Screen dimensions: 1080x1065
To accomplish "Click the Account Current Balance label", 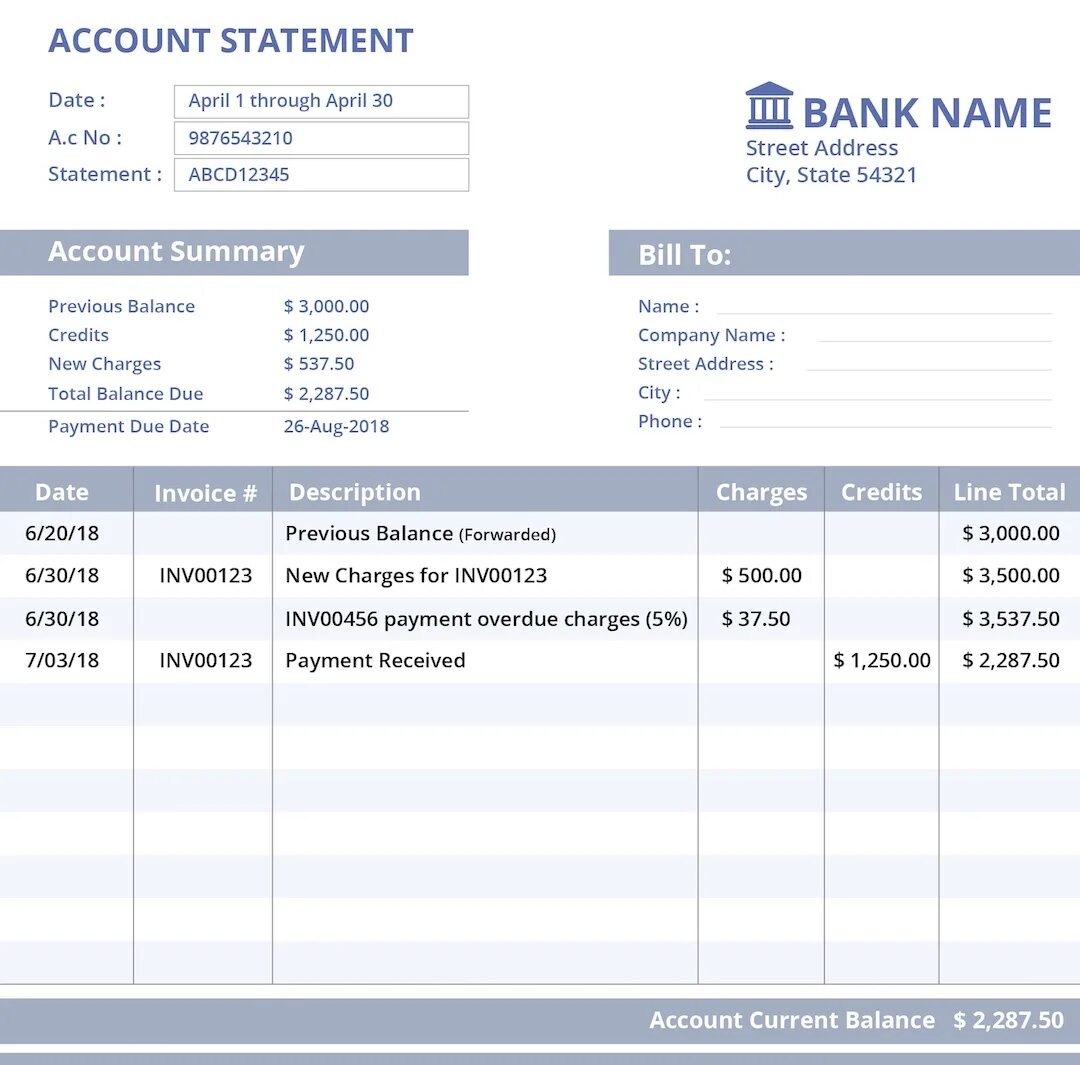I will click(x=792, y=1020).
